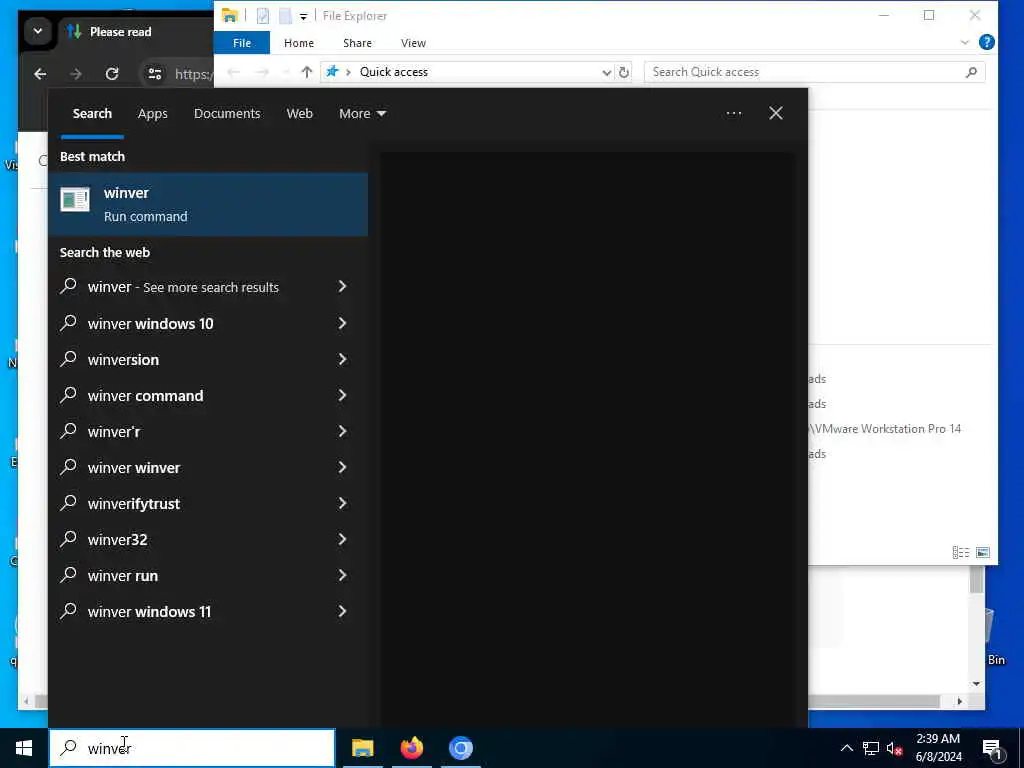The width and height of the screenshot is (1024, 768).
Task: Switch to the Web filter tab
Action: click(x=299, y=114)
